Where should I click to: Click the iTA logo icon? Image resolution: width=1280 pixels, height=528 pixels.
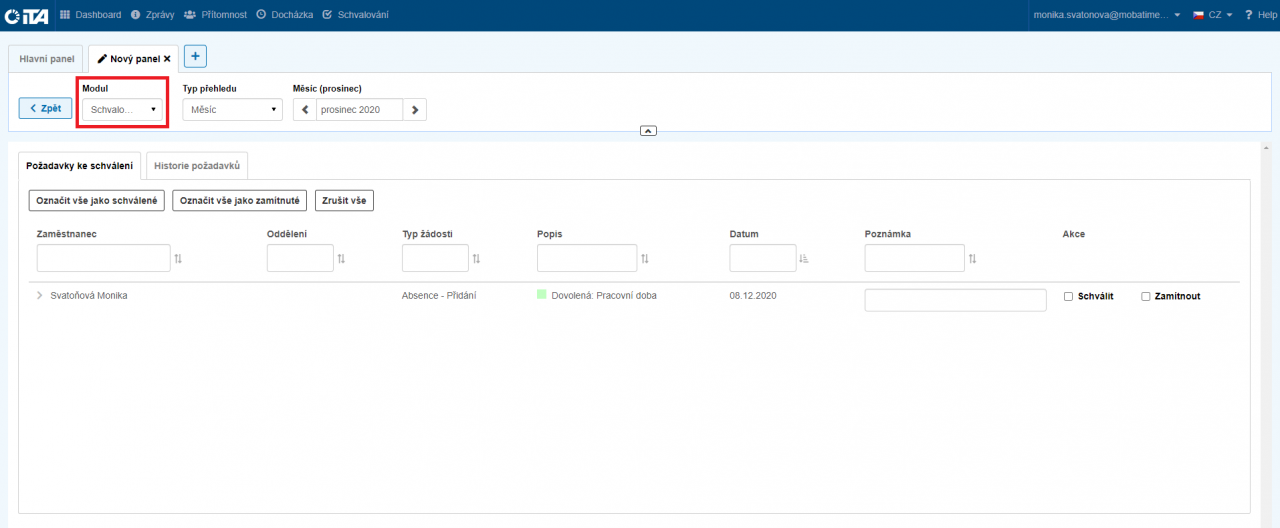(x=25, y=15)
